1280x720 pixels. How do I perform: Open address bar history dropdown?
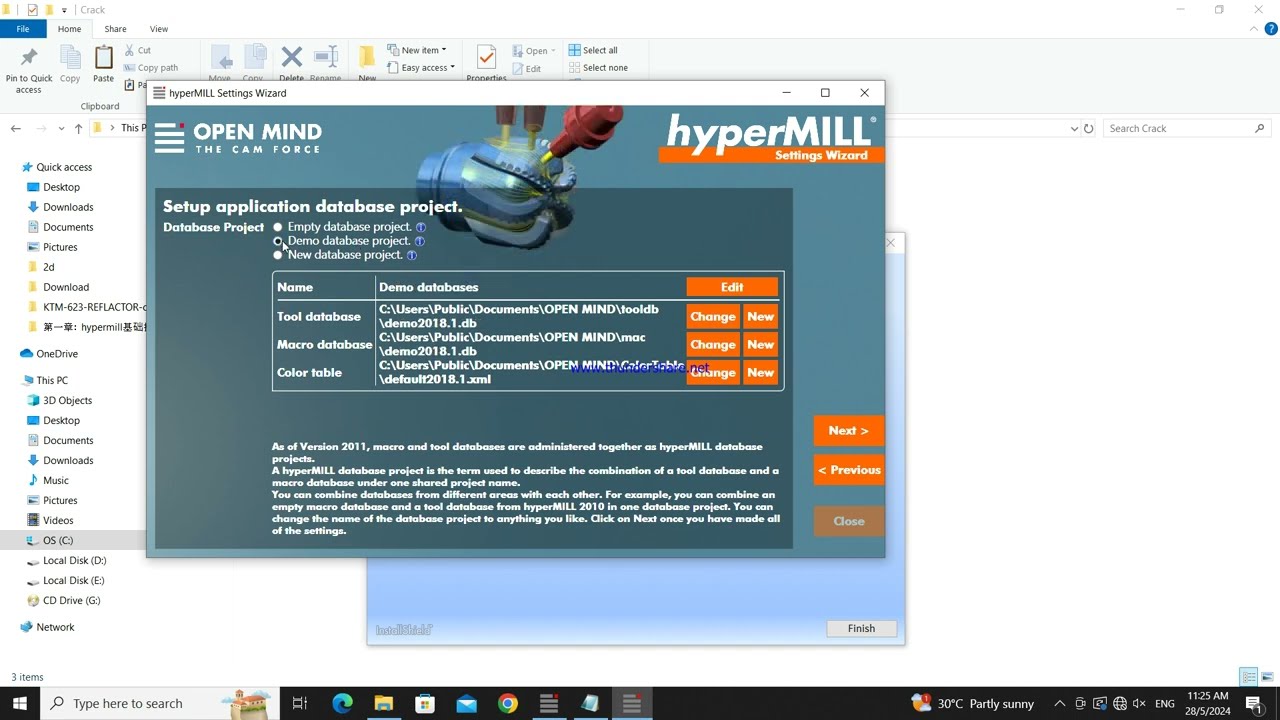(x=1075, y=129)
